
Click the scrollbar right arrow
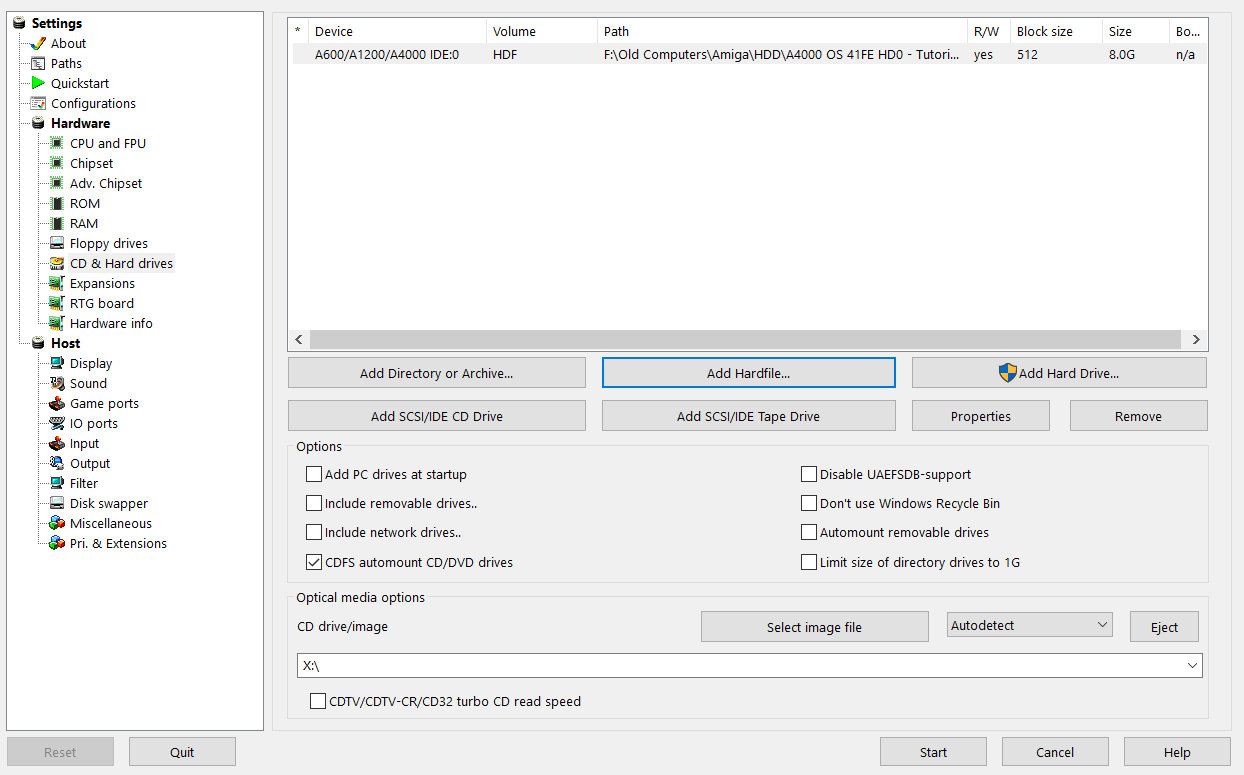[1197, 340]
